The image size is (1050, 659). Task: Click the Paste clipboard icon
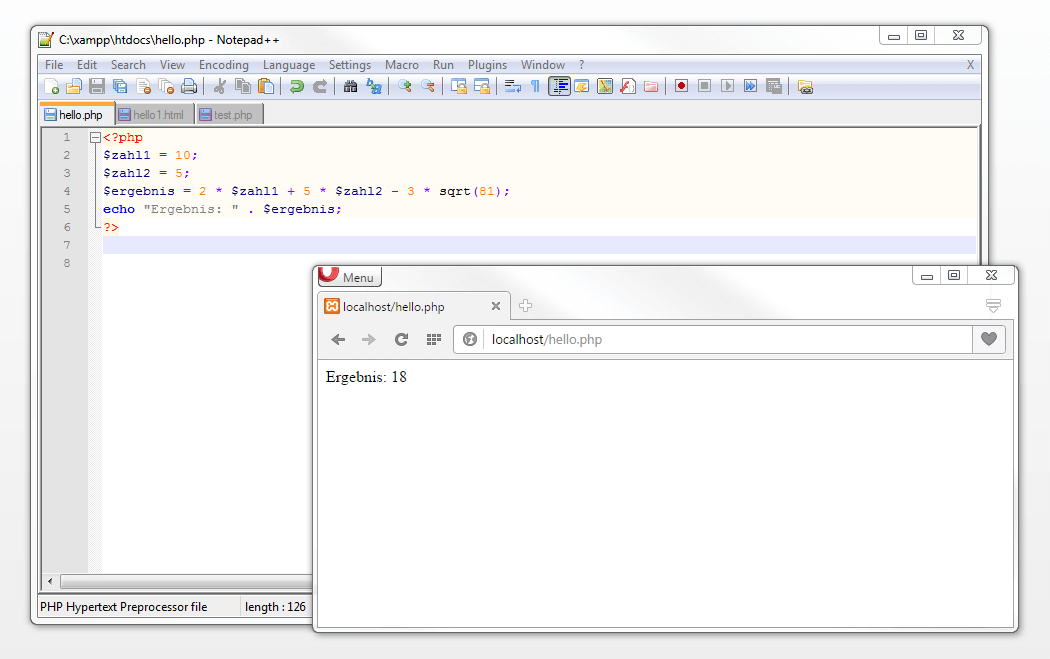coord(266,86)
